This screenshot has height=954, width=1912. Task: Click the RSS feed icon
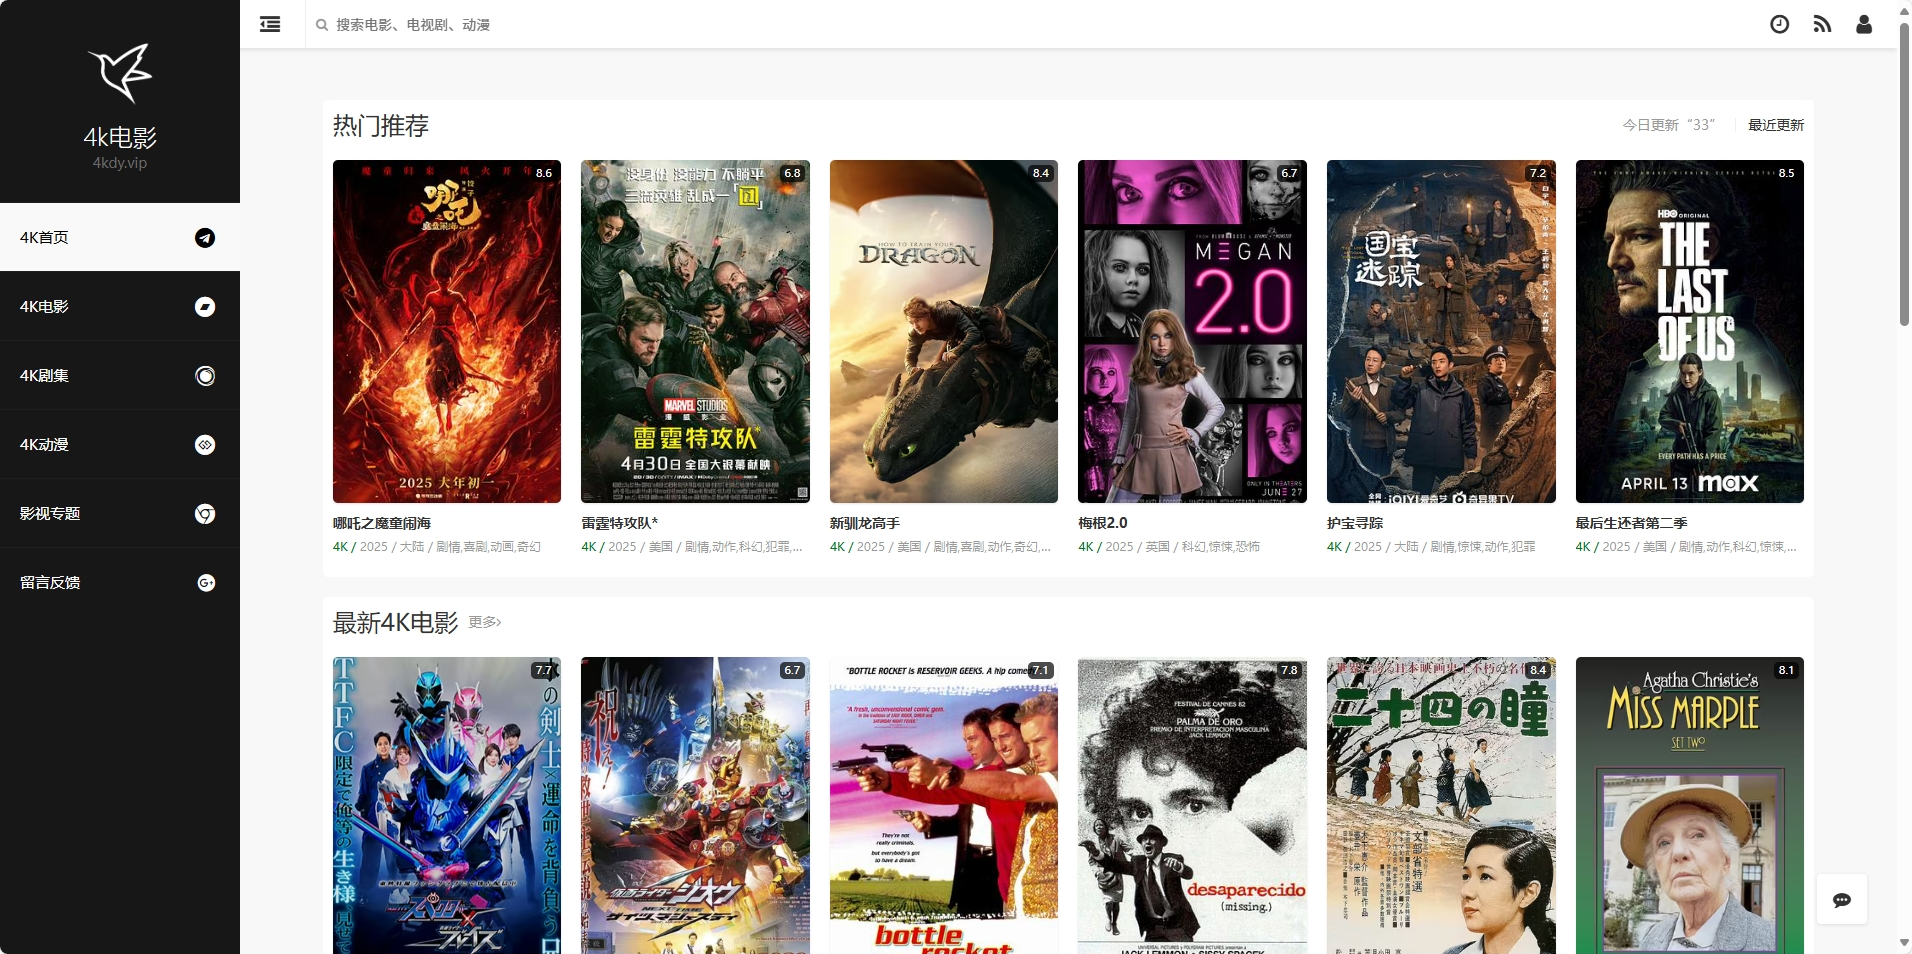(1822, 24)
